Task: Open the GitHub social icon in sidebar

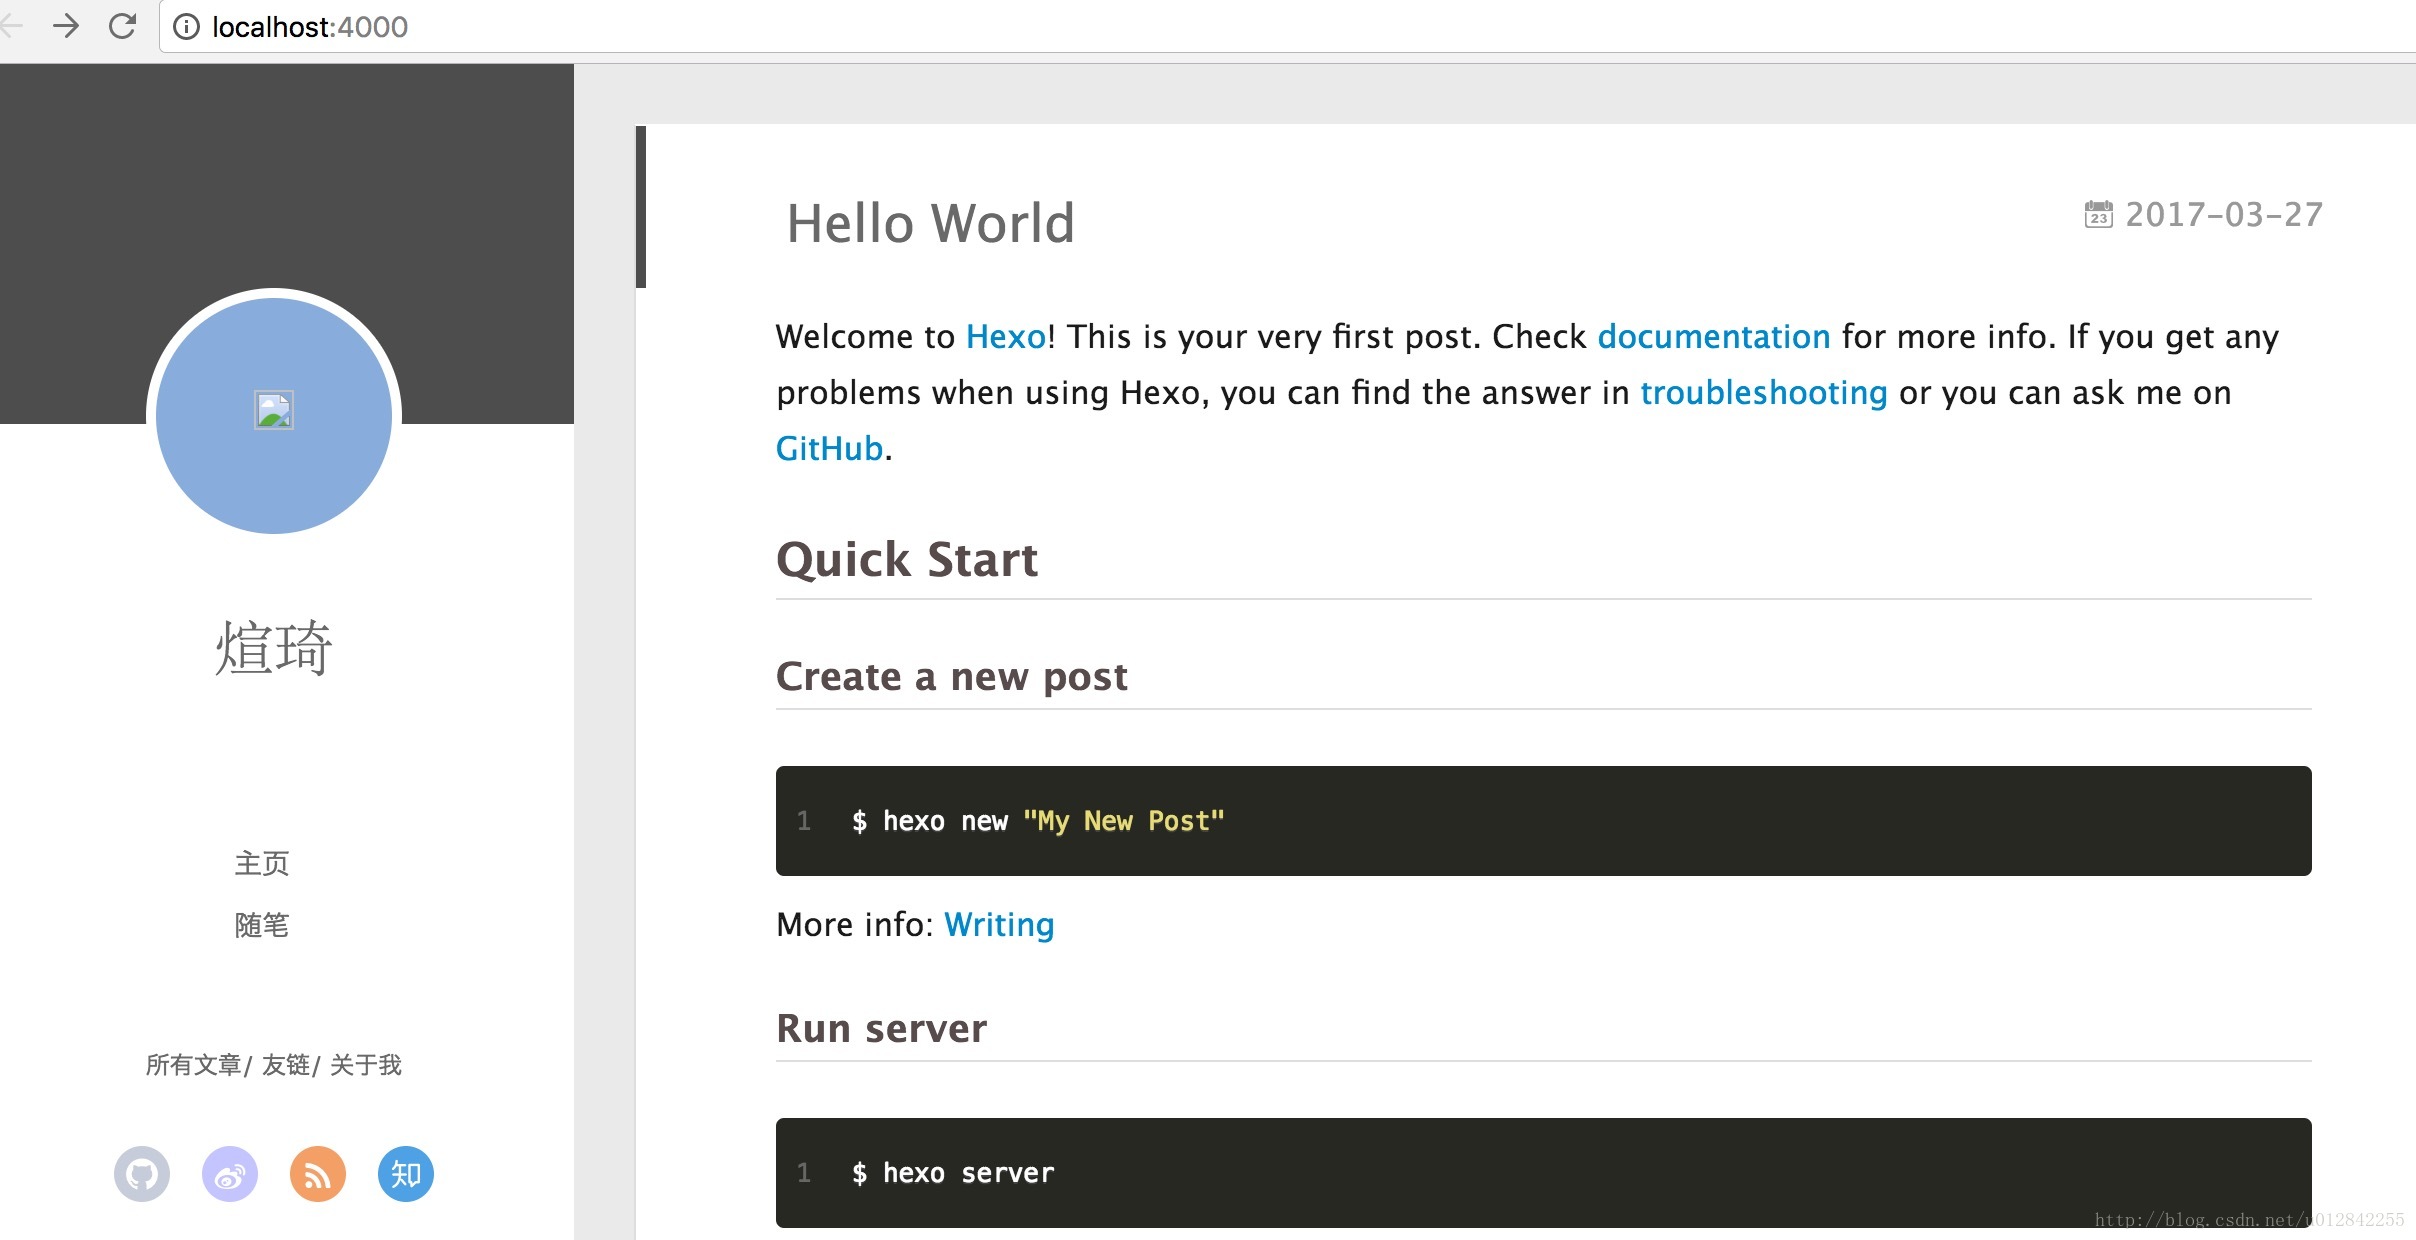Action: click(x=142, y=1173)
